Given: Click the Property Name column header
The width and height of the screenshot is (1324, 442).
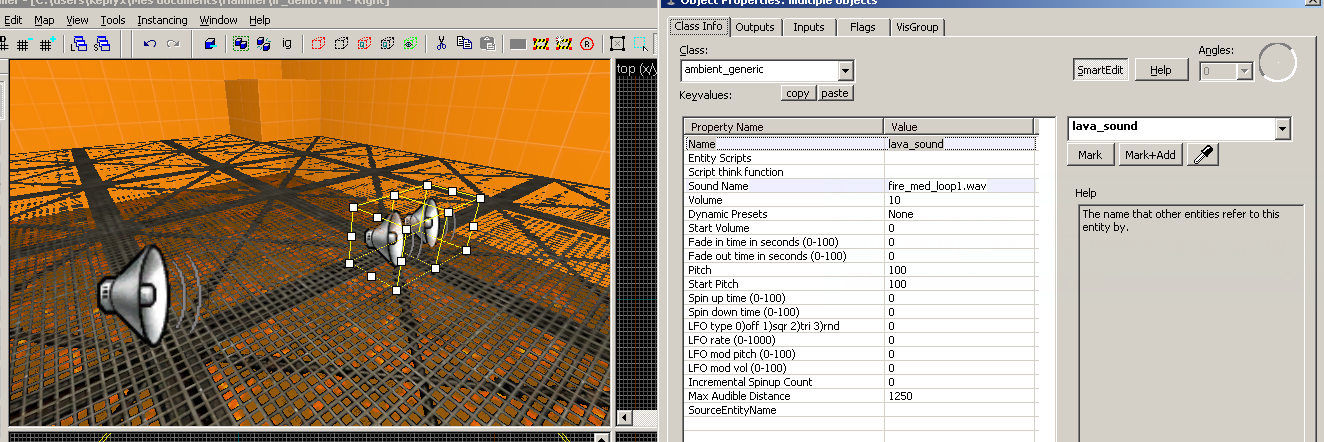Looking at the screenshot, I should coord(784,127).
